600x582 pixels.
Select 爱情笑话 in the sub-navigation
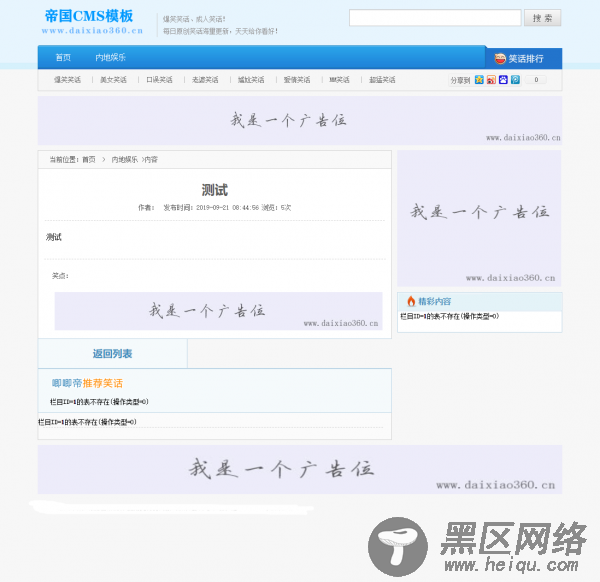297,80
